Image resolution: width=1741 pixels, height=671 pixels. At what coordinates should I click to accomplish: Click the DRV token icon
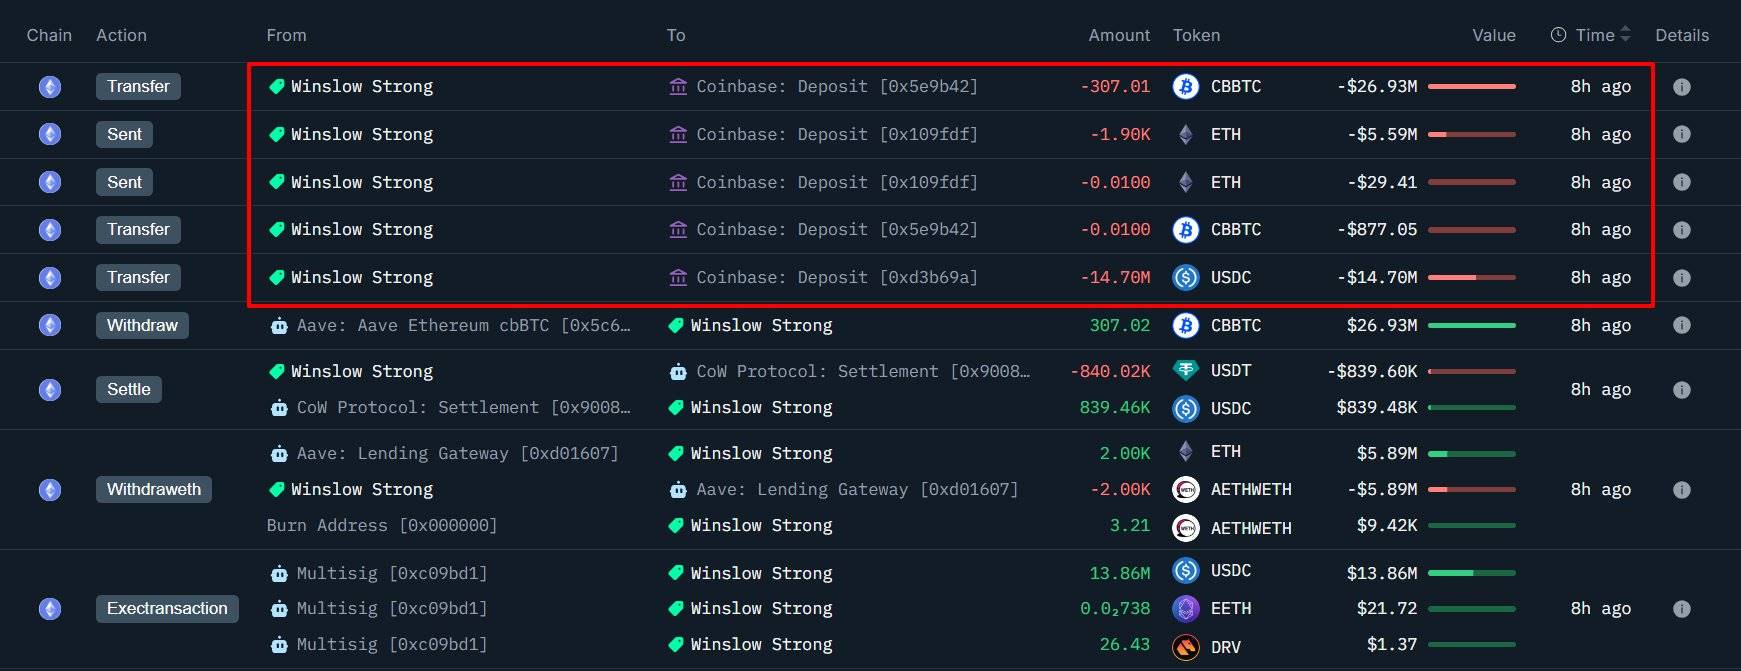(1185, 647)
